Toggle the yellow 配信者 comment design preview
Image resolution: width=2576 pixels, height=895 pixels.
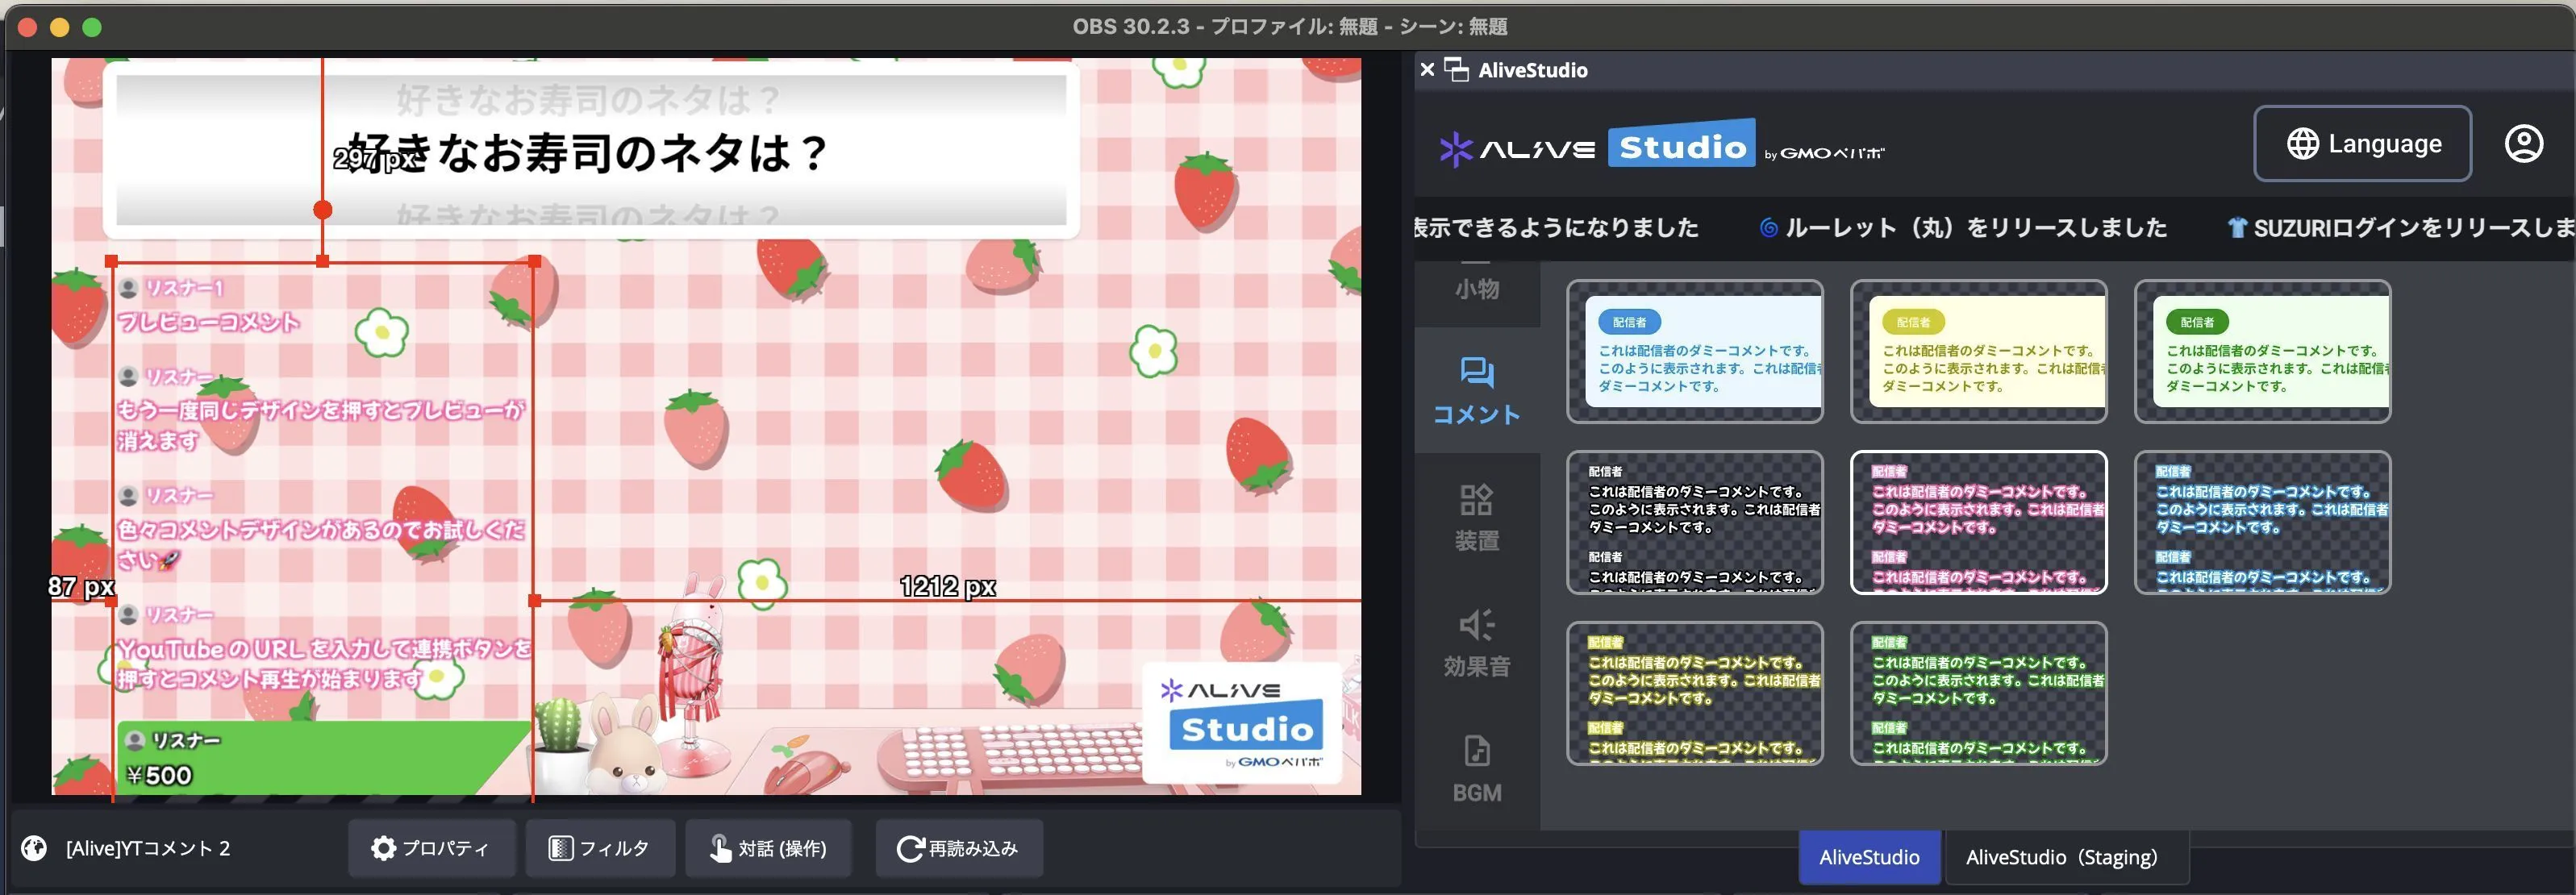pos(1980,352)
